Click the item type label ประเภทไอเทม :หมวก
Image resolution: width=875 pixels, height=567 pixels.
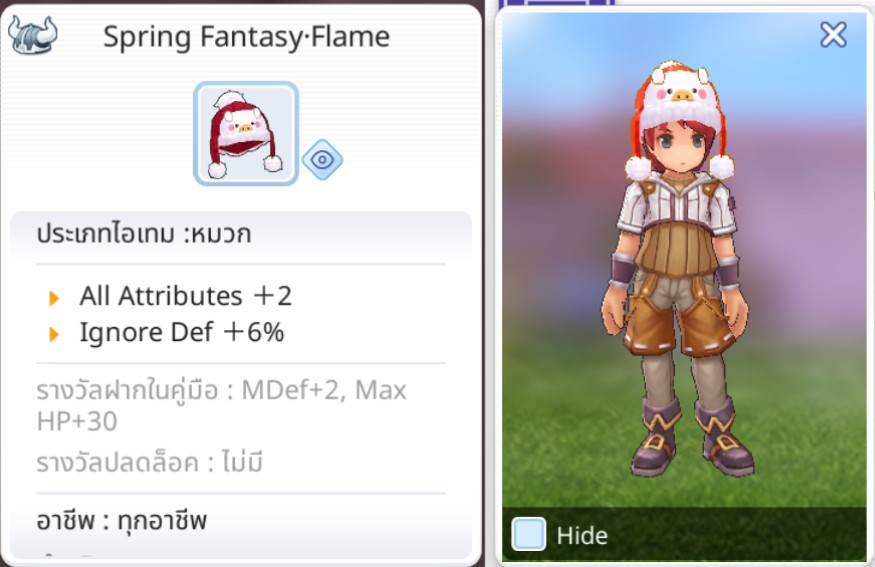pyautogui.click(x=143, y=234)
